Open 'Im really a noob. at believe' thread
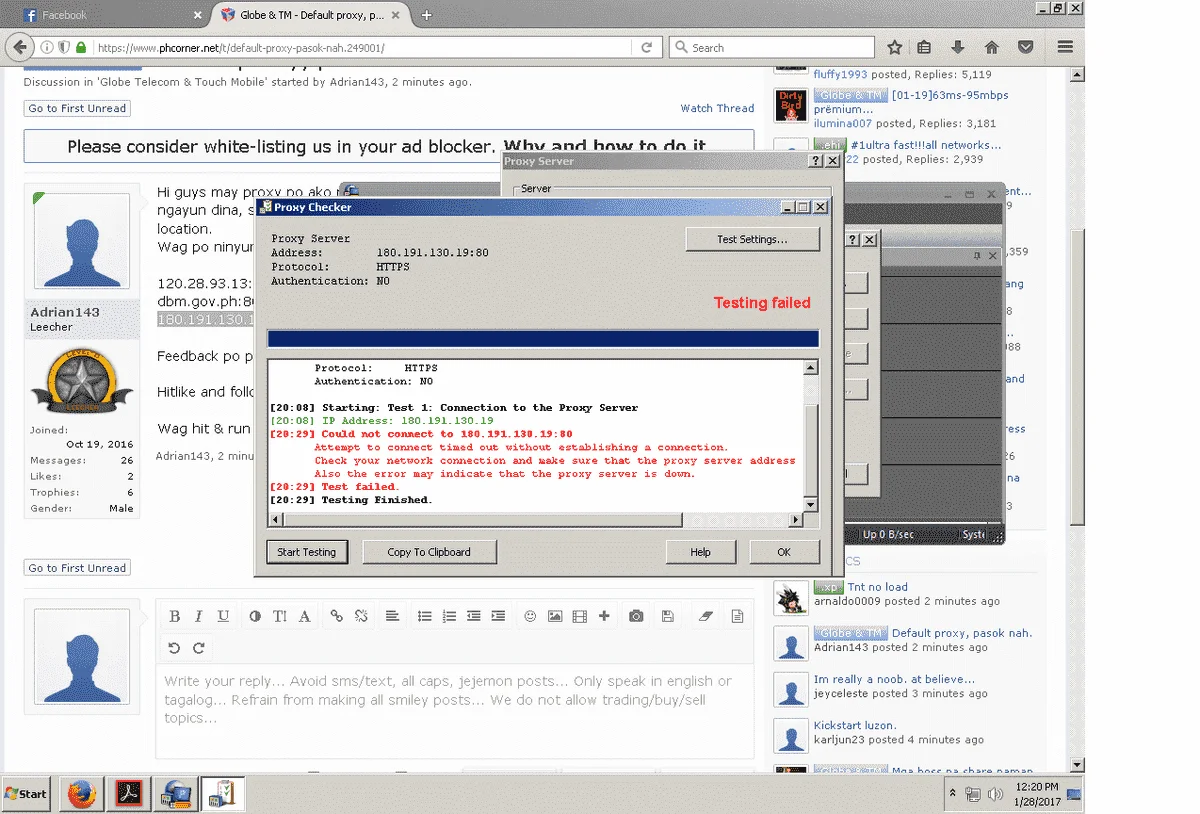The height and width of the screenshot is (814, 1200). 894,679
